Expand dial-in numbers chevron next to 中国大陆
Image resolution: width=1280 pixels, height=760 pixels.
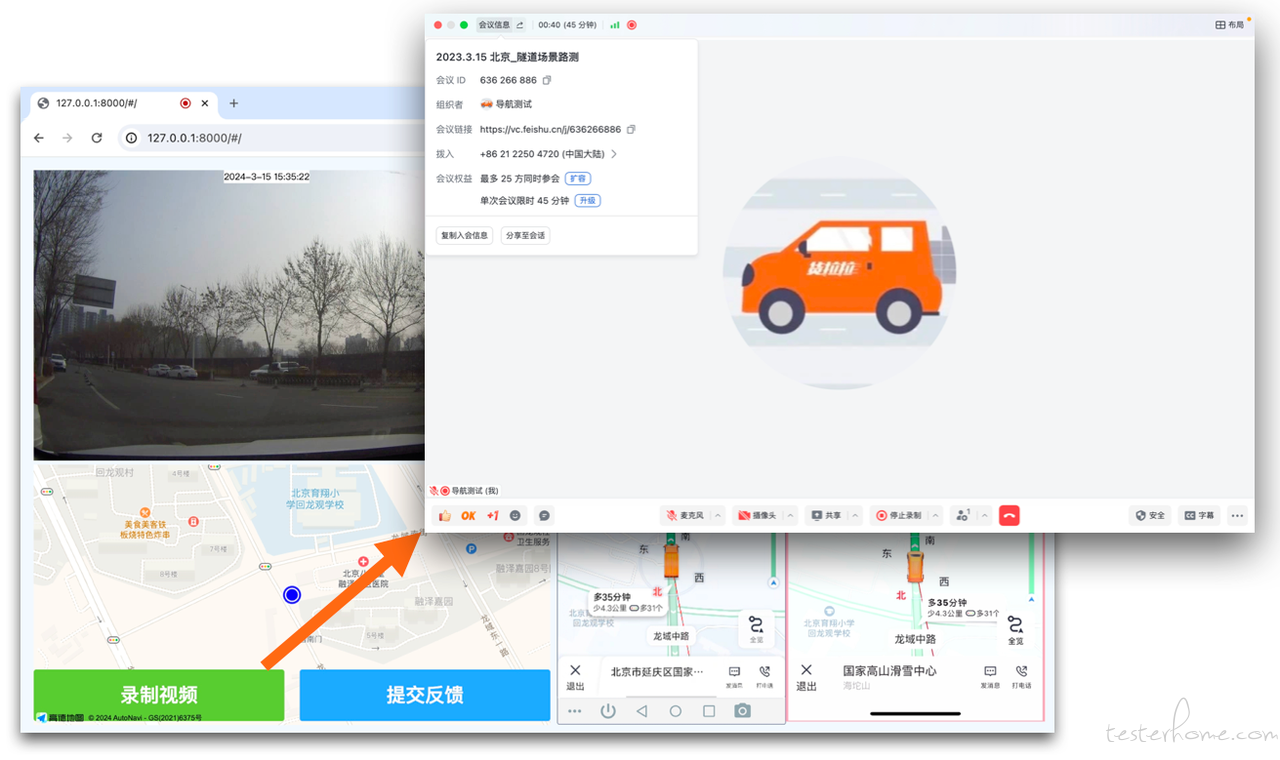(x=614, y=154)
